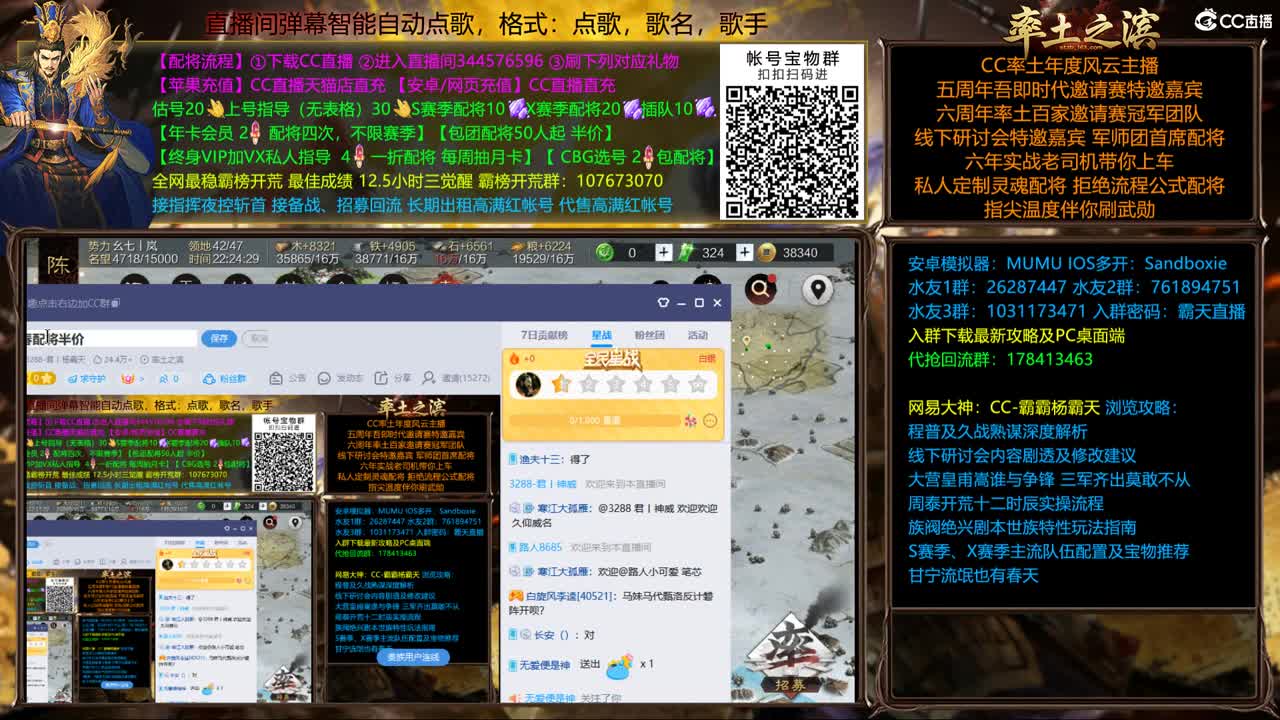Click streamer avatar in star battle card
Screen dimensions: 1280x720
(x=528, y=384)
